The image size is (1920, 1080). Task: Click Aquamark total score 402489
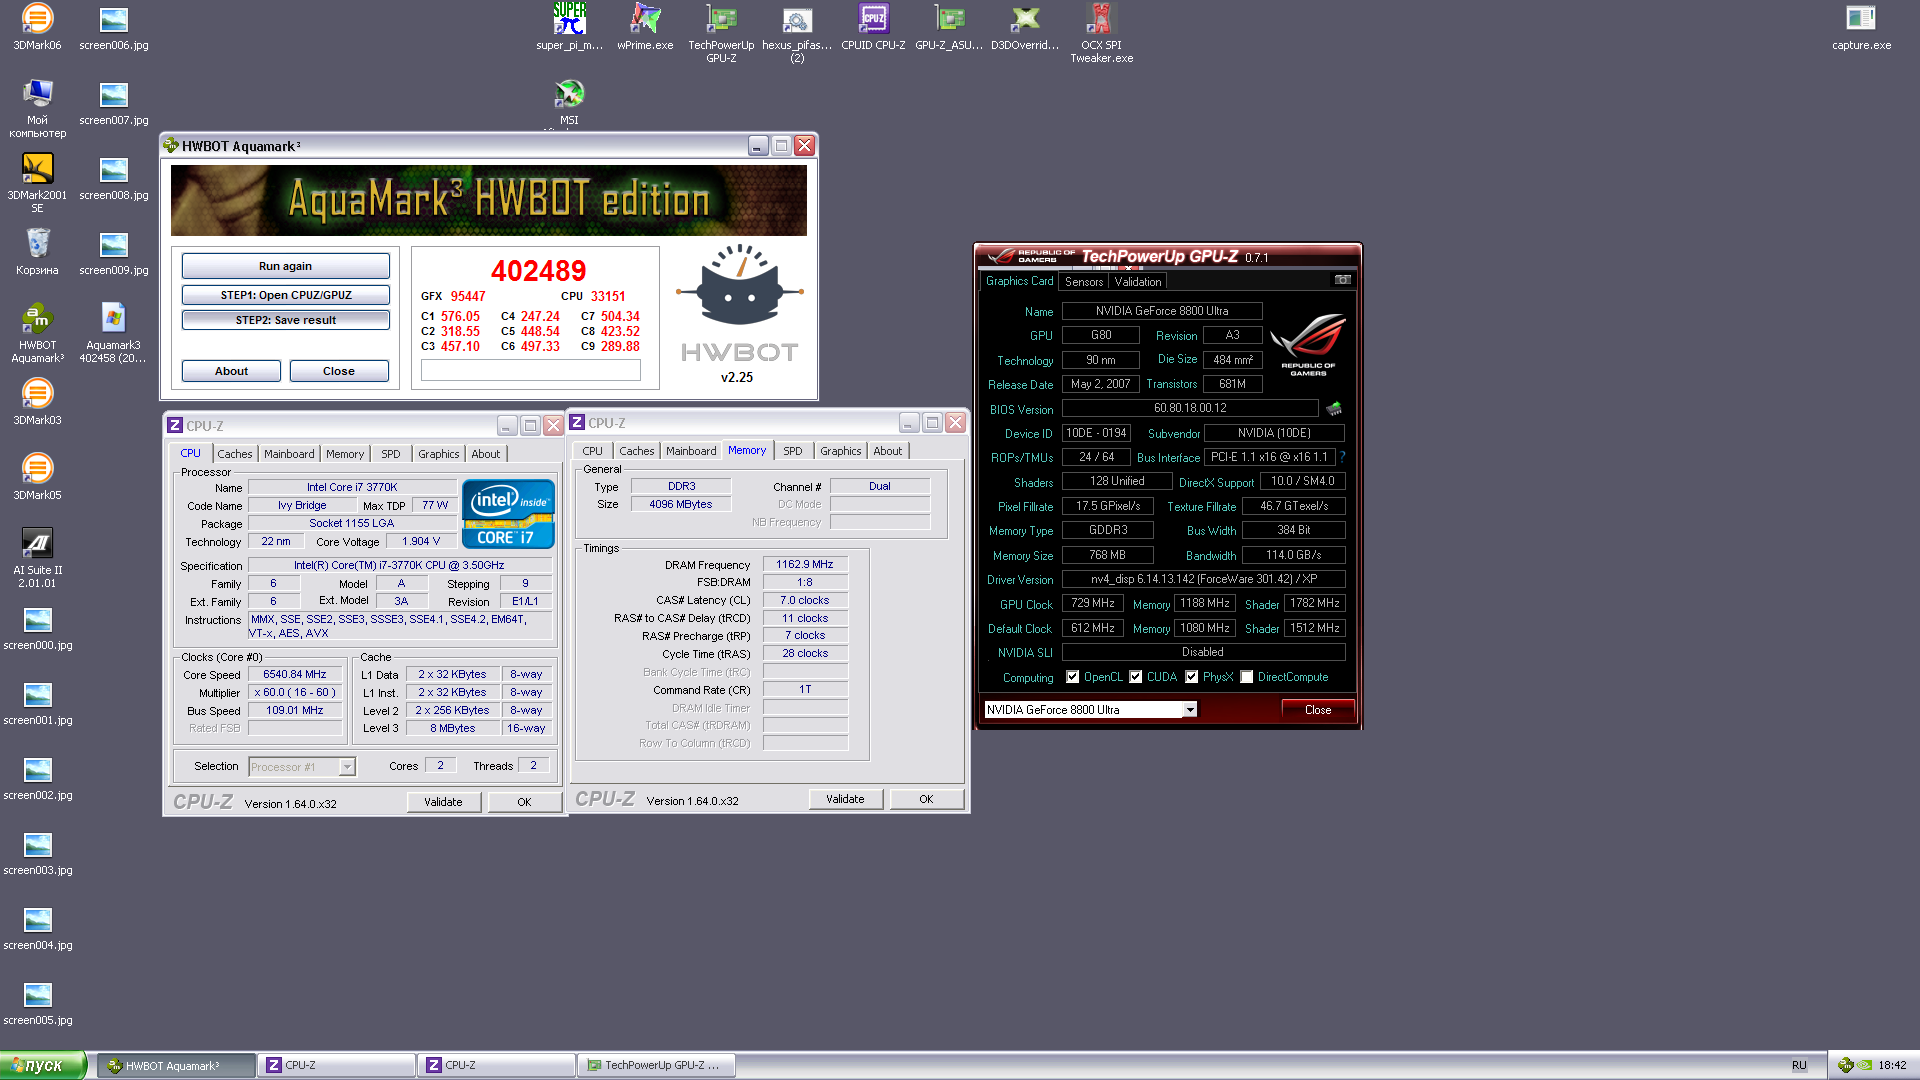pos(538,270)
